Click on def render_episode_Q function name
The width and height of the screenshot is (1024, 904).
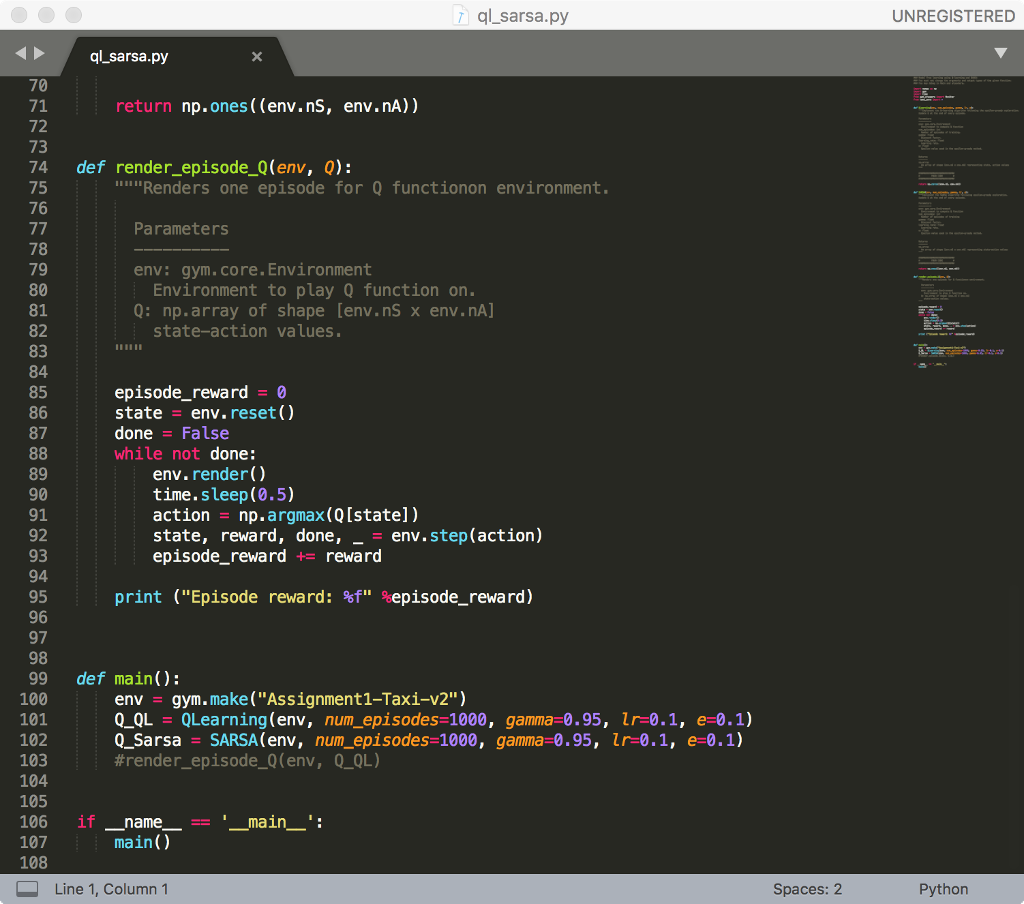coord(191,168)
